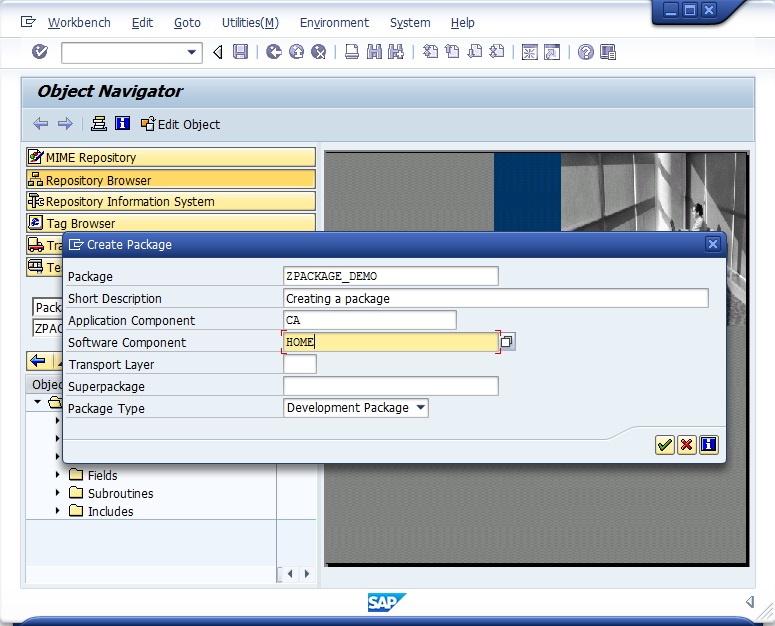Open the Package Type dropdown
Viewport: 775px width, 626px height.
(x=421, y=408)
